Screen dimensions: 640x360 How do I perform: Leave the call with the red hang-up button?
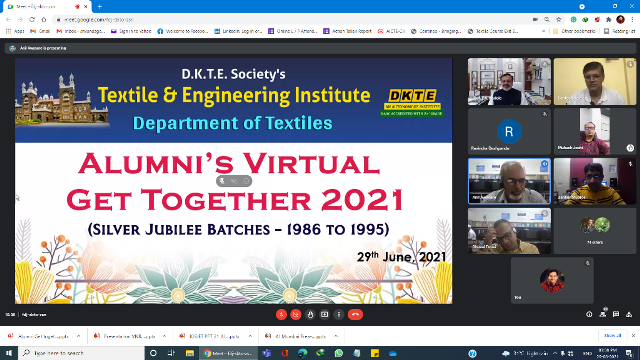coord(355,315)
